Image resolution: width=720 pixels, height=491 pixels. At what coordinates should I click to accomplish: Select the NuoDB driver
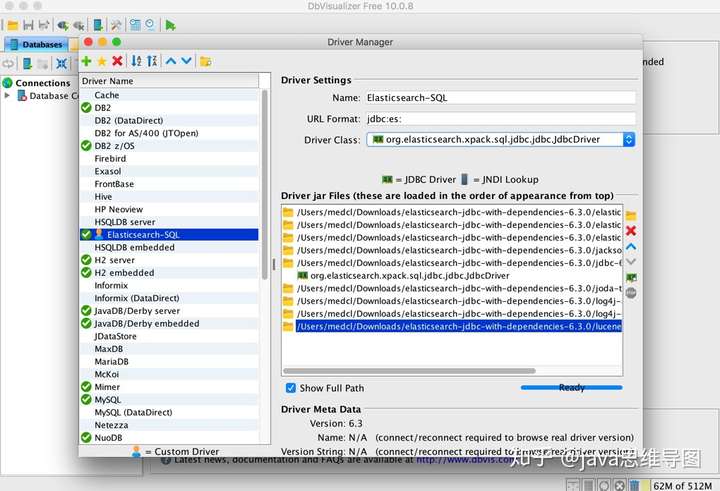(x=169, y=438)
